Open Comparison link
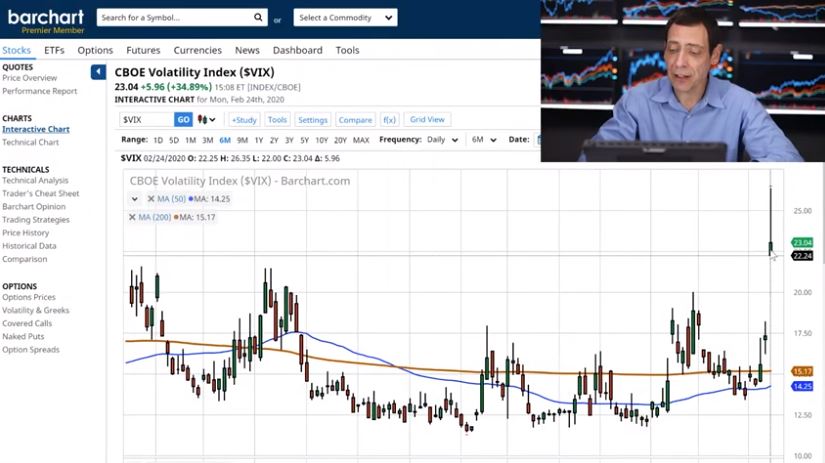Image resolution: width=825 pixels, height=463 pixels. tap(24, 259)
